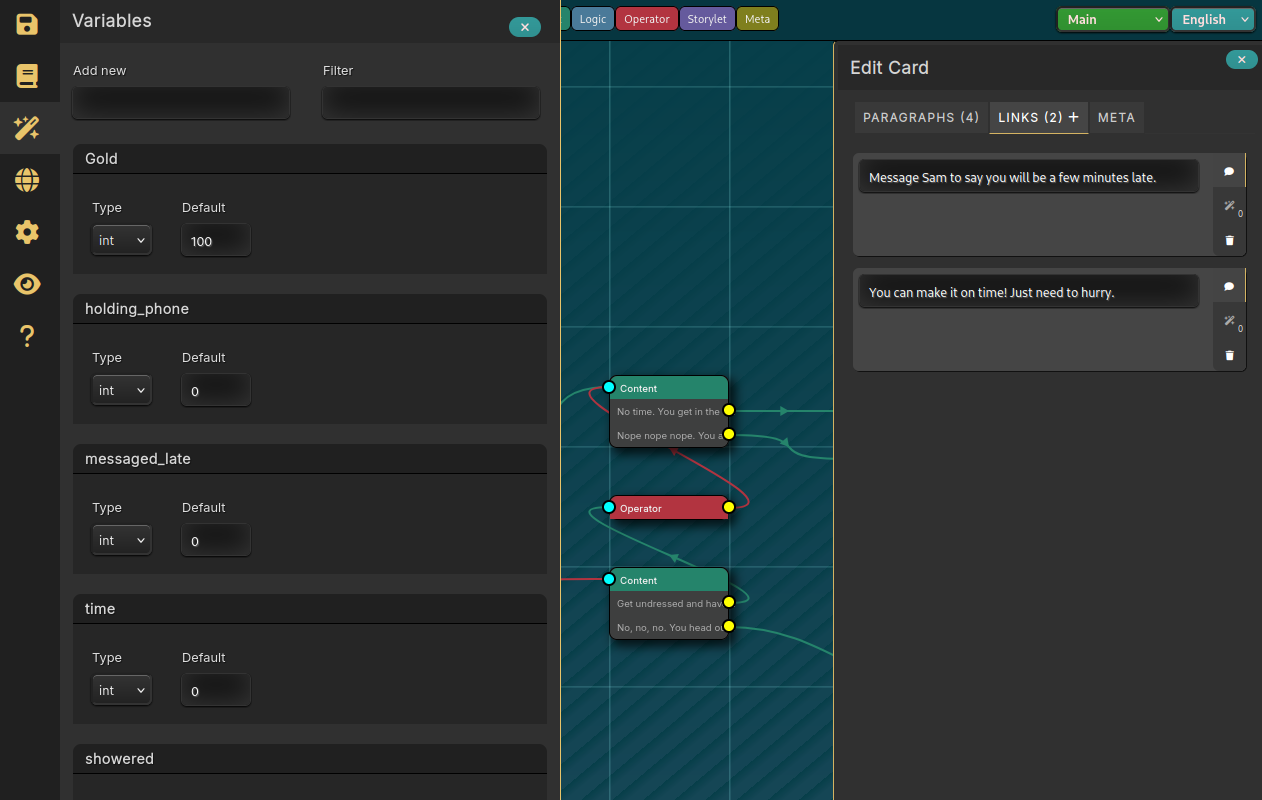Click the 'You can make it on time' text field

(1029, 292)
